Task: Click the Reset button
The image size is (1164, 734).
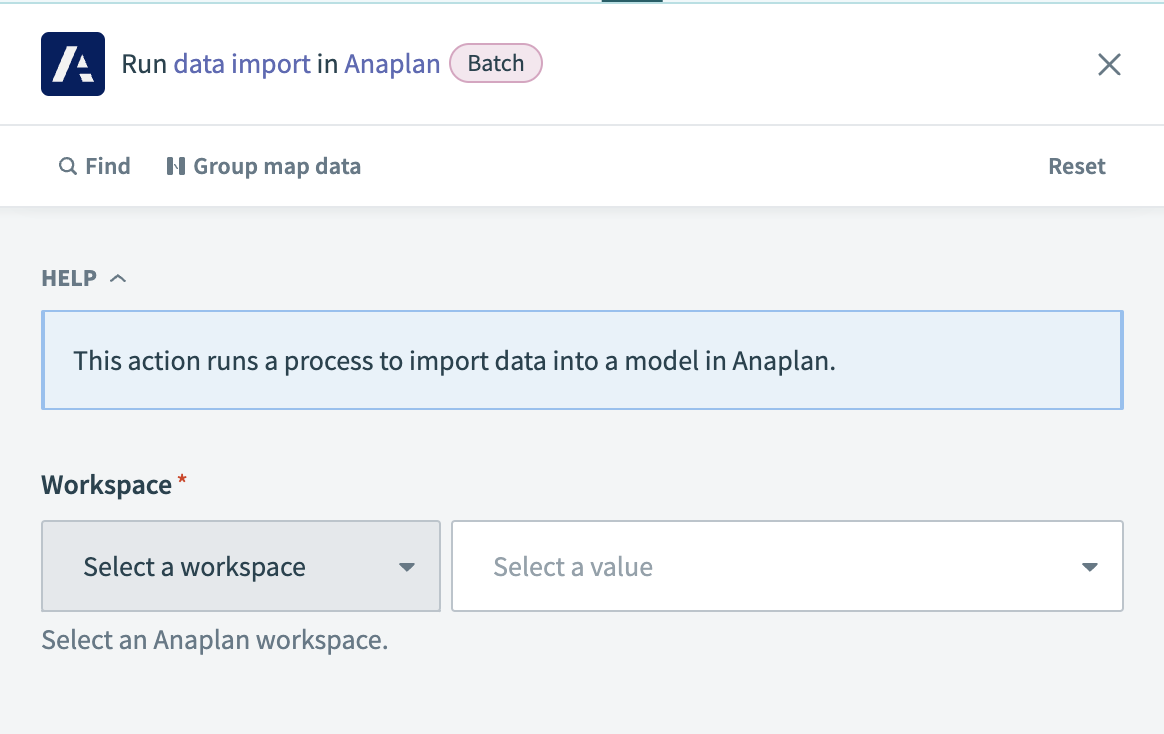Action: 1076,166
